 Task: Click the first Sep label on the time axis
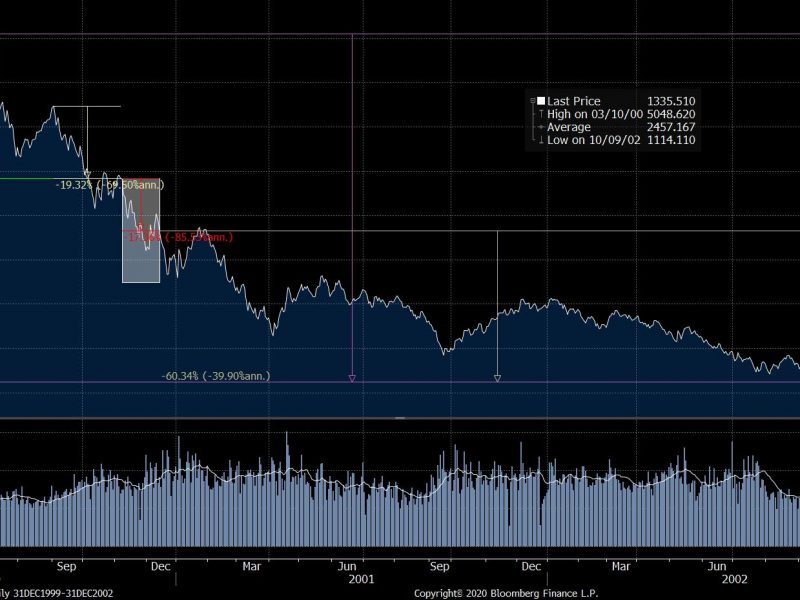point(67,564)
